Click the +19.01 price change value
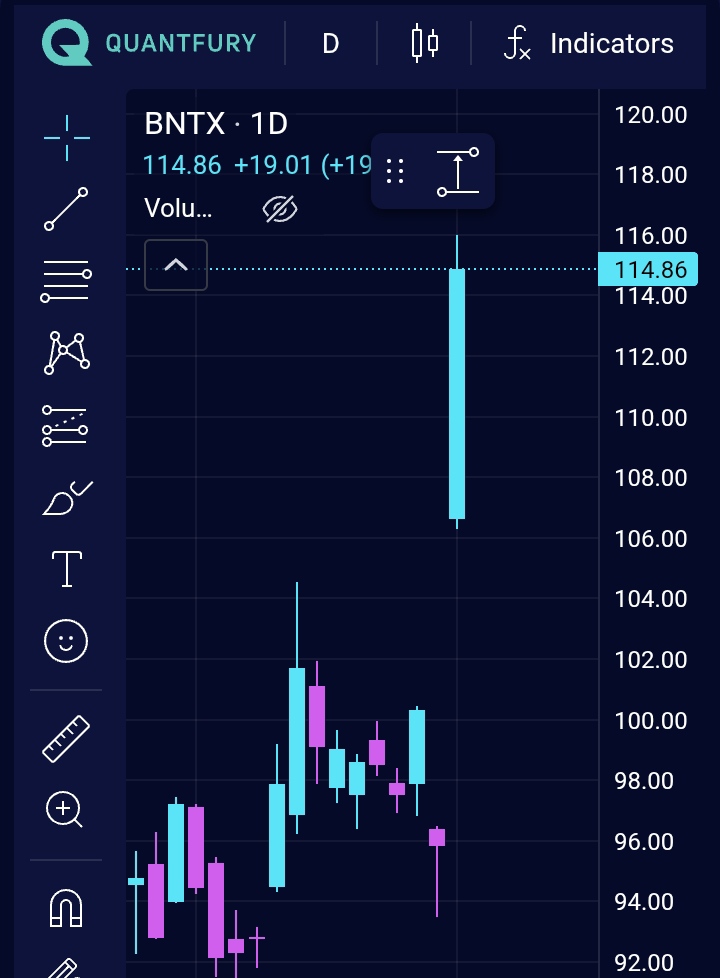This screenshot has width=720, height=978. pyautogui.click(x=273, y=165)
